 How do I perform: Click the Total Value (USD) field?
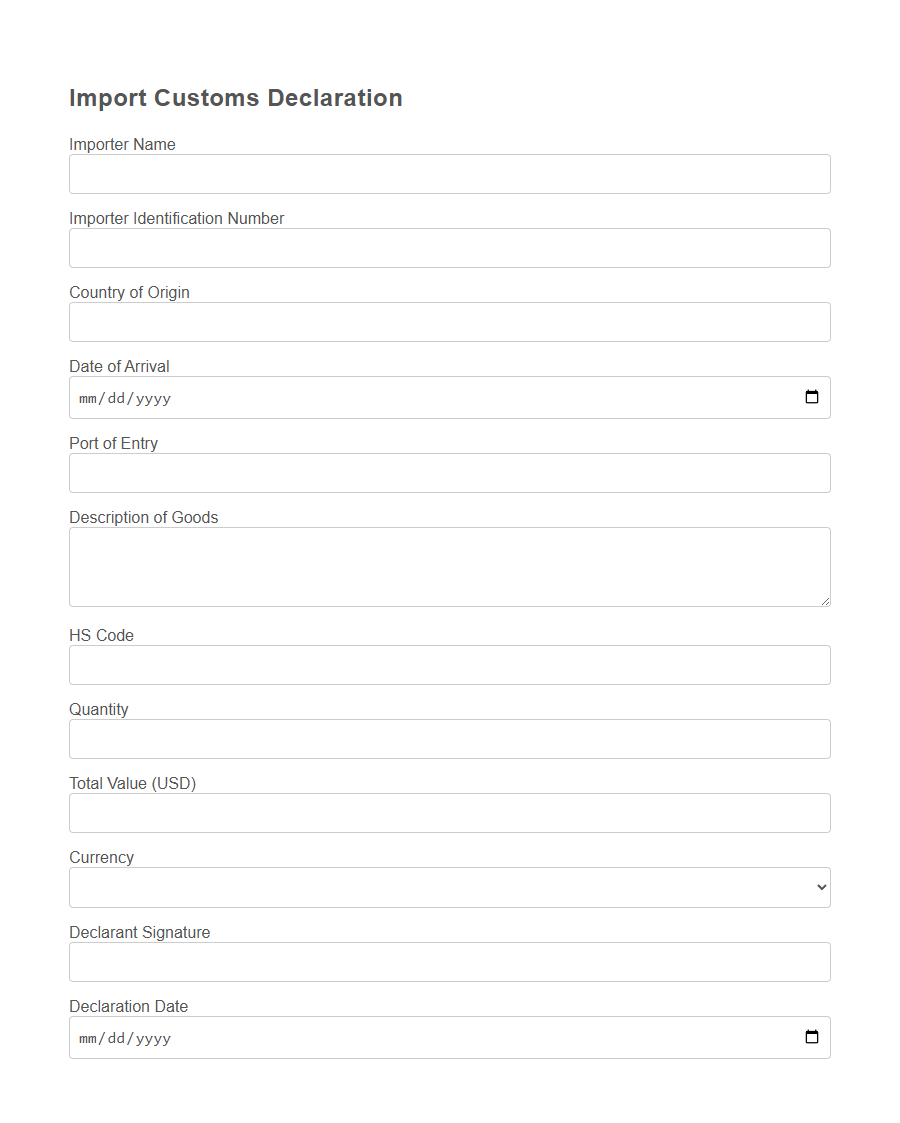450,813
